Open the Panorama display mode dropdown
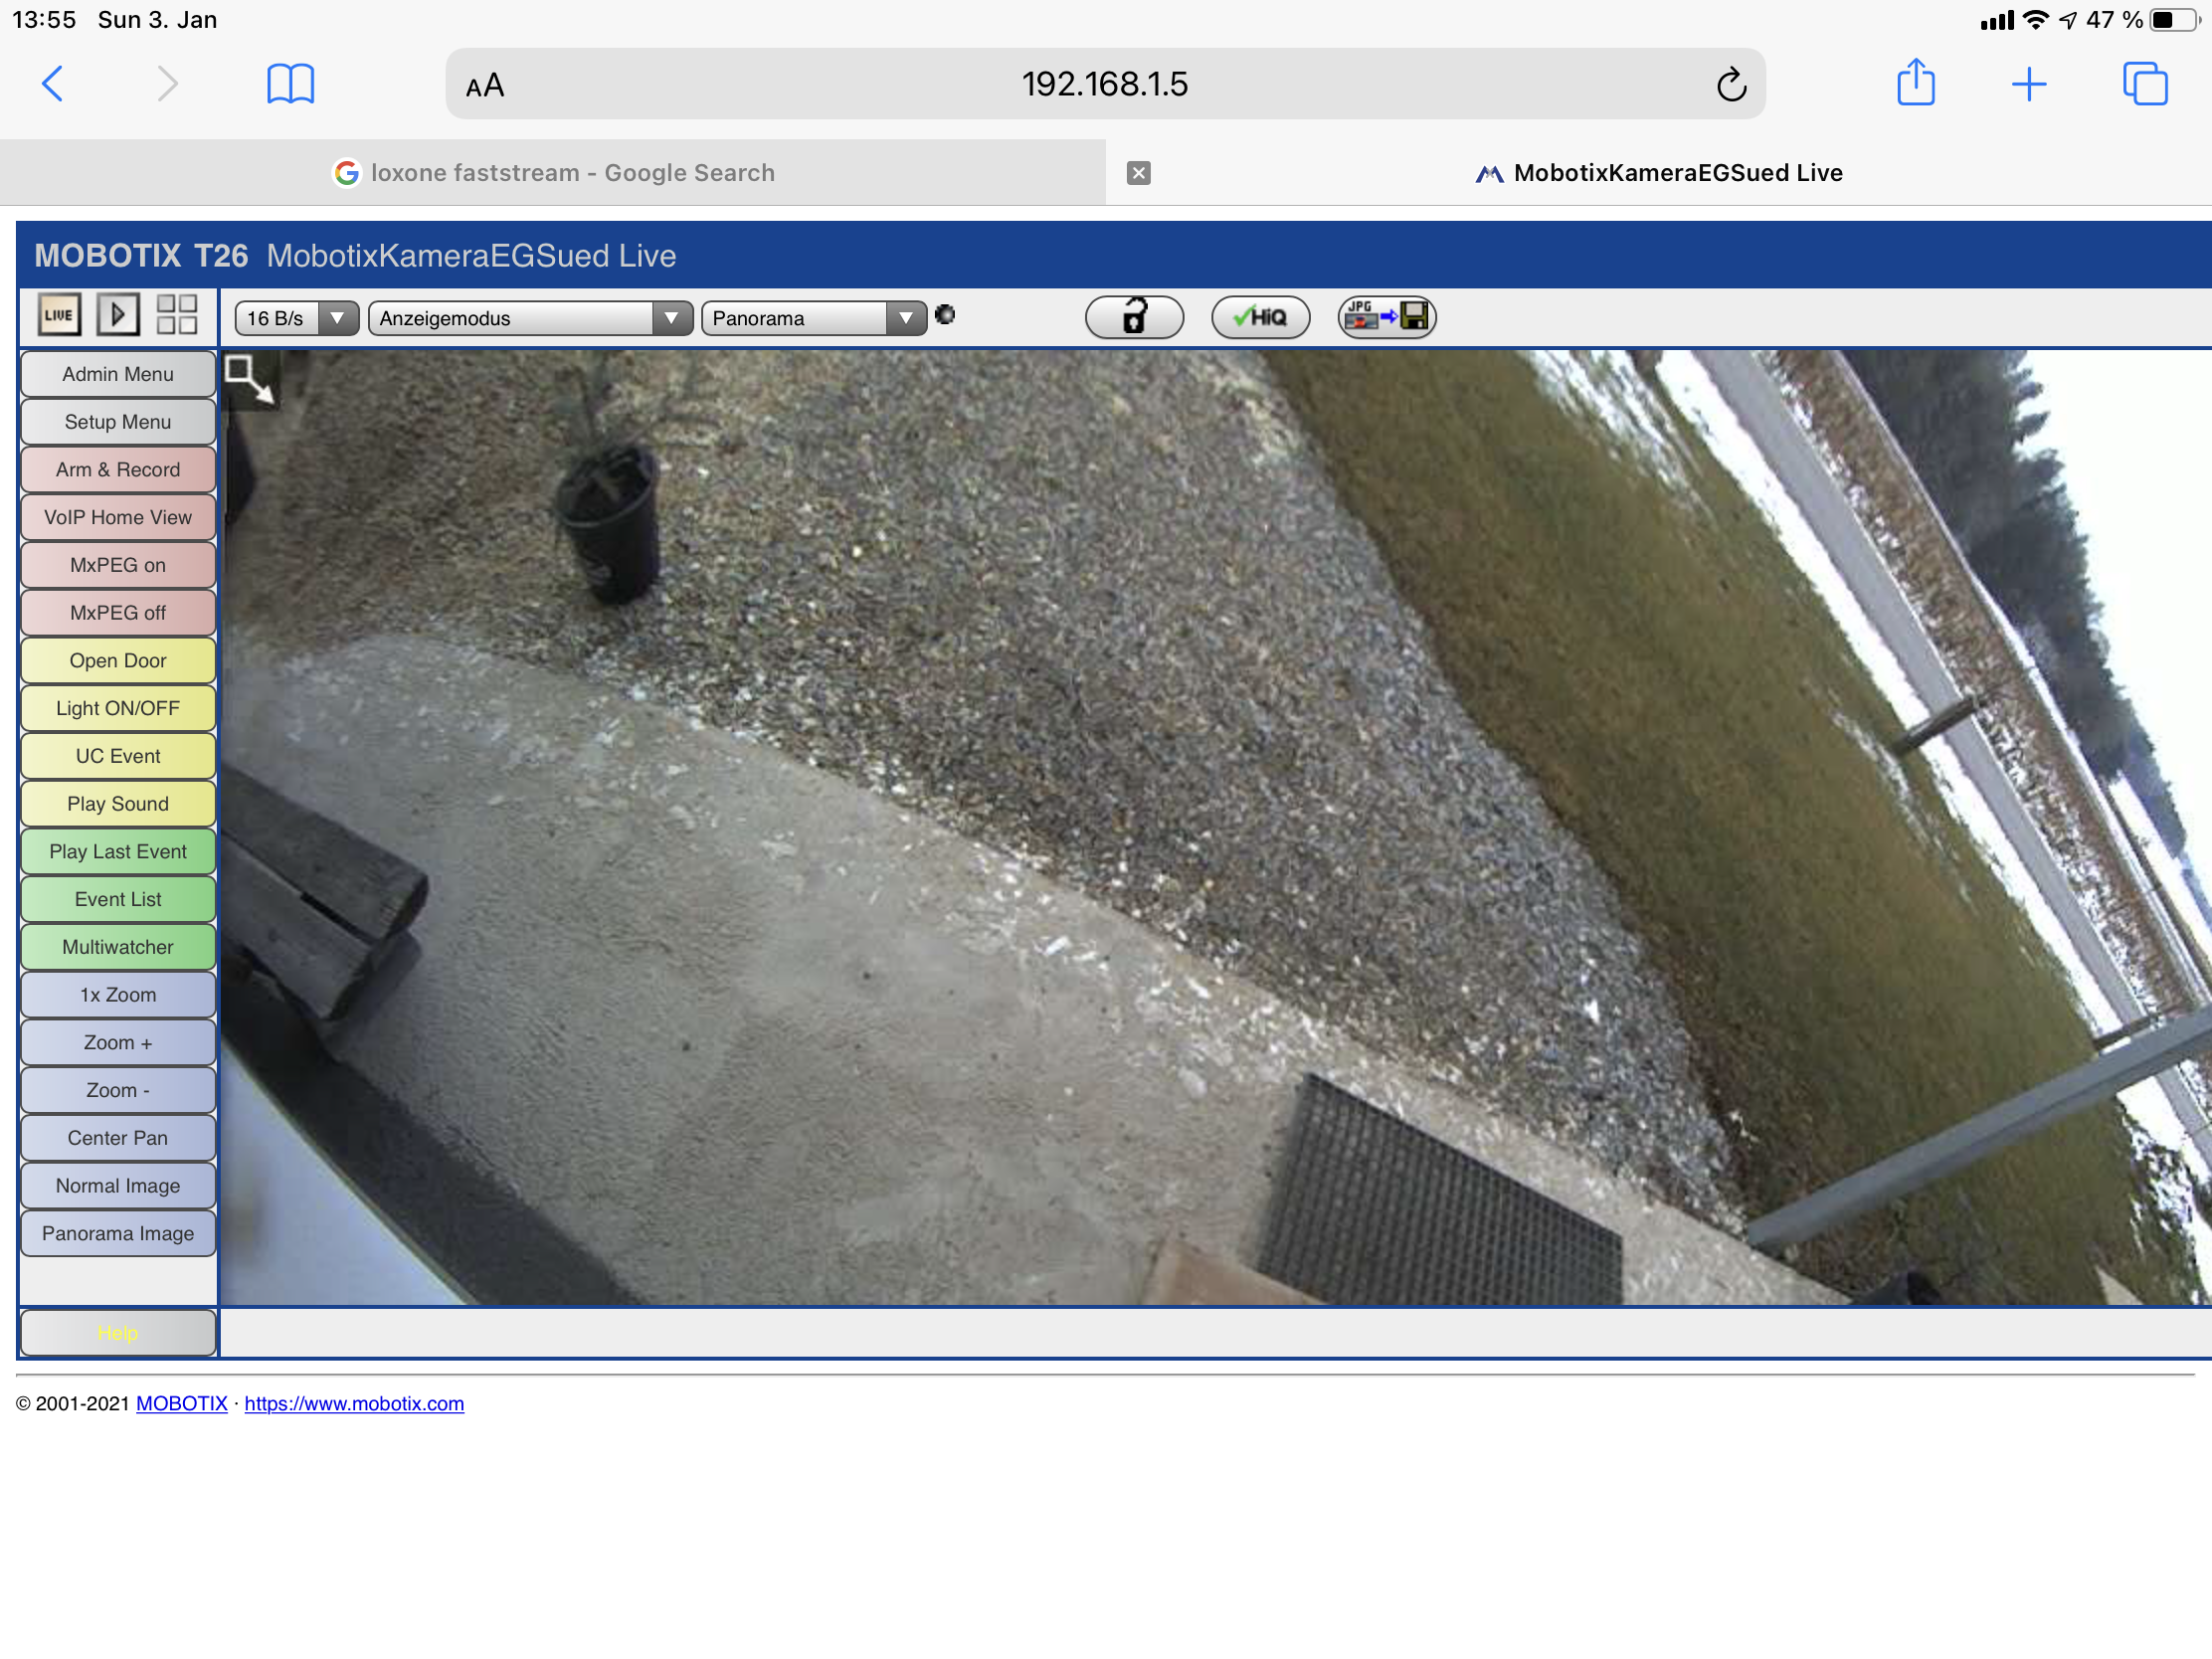The image size is (2212, 1659). tap(813, 319)
